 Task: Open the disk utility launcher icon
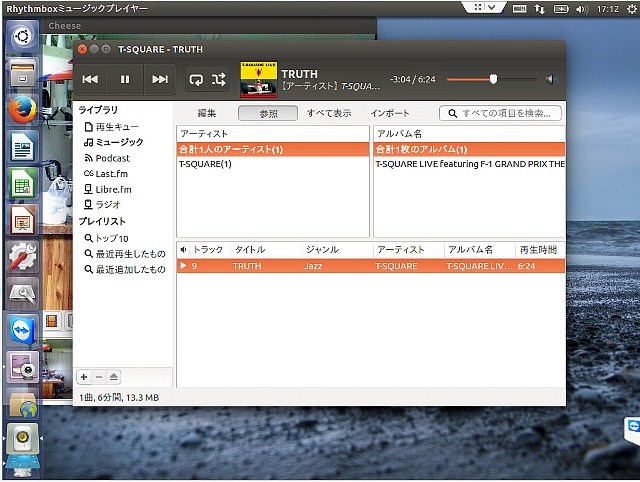pyautogui.click(x=22, y=293)
